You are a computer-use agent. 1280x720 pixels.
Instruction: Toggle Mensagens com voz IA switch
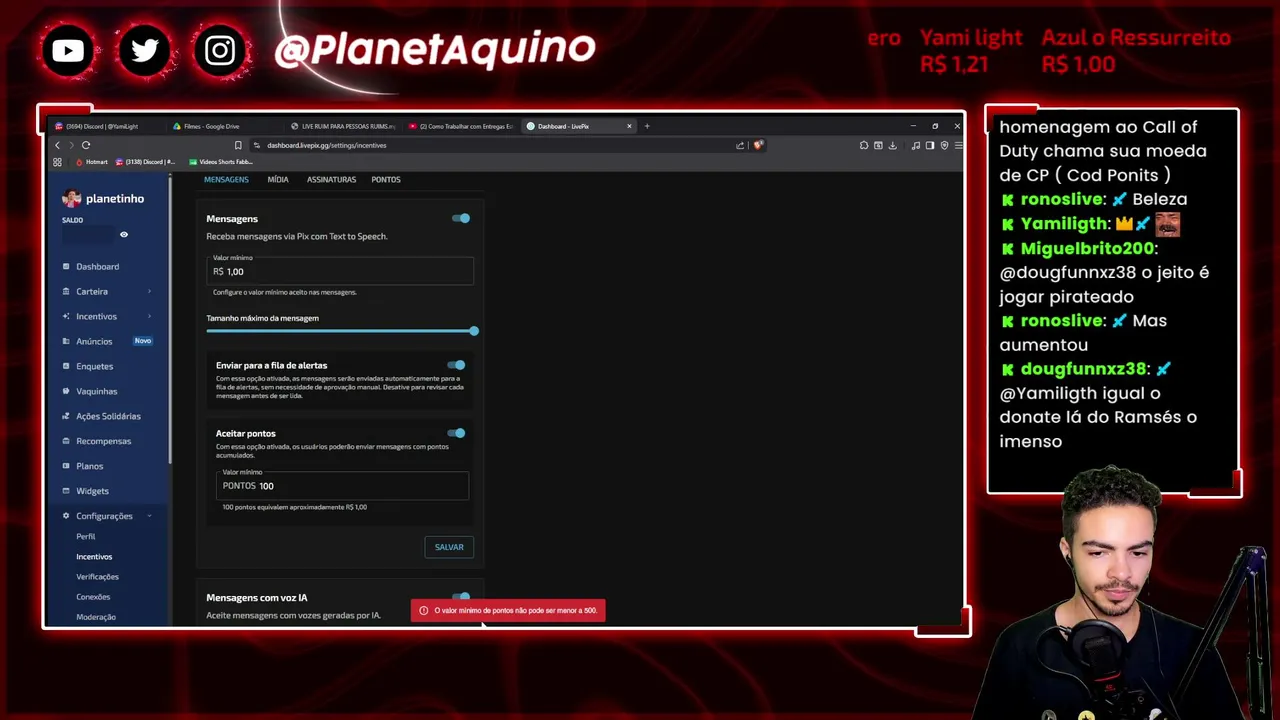(x=461, y=597)
